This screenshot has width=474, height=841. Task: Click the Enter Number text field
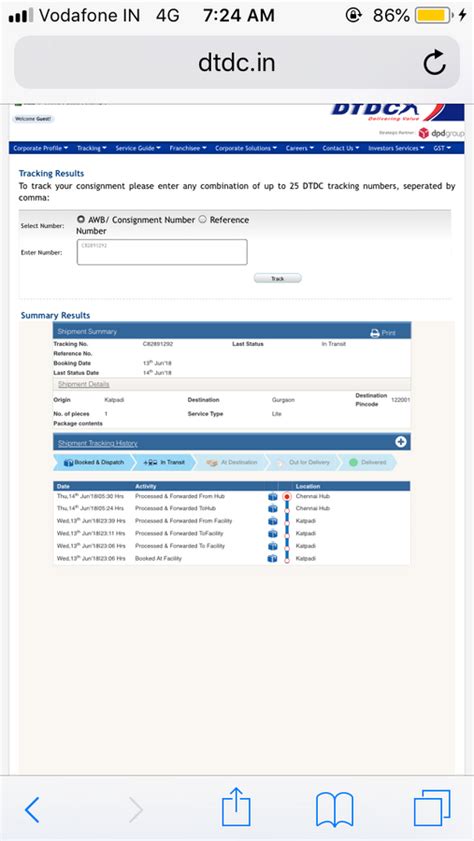tap(162, 252)
